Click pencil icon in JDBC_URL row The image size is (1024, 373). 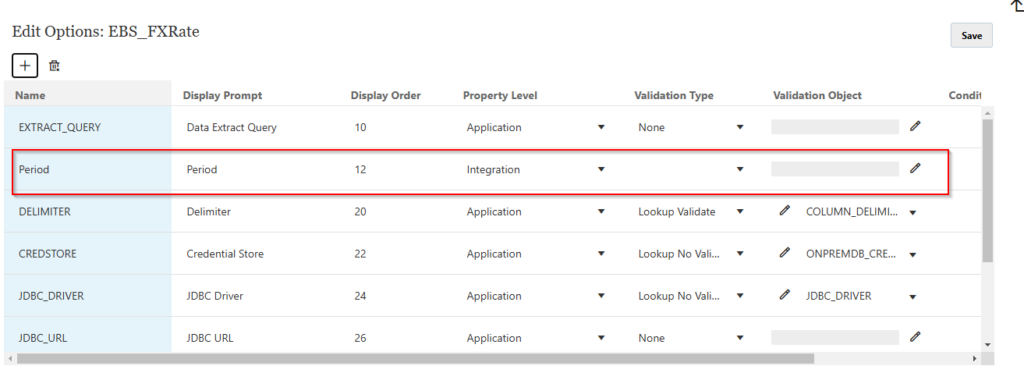coord(916,337)
